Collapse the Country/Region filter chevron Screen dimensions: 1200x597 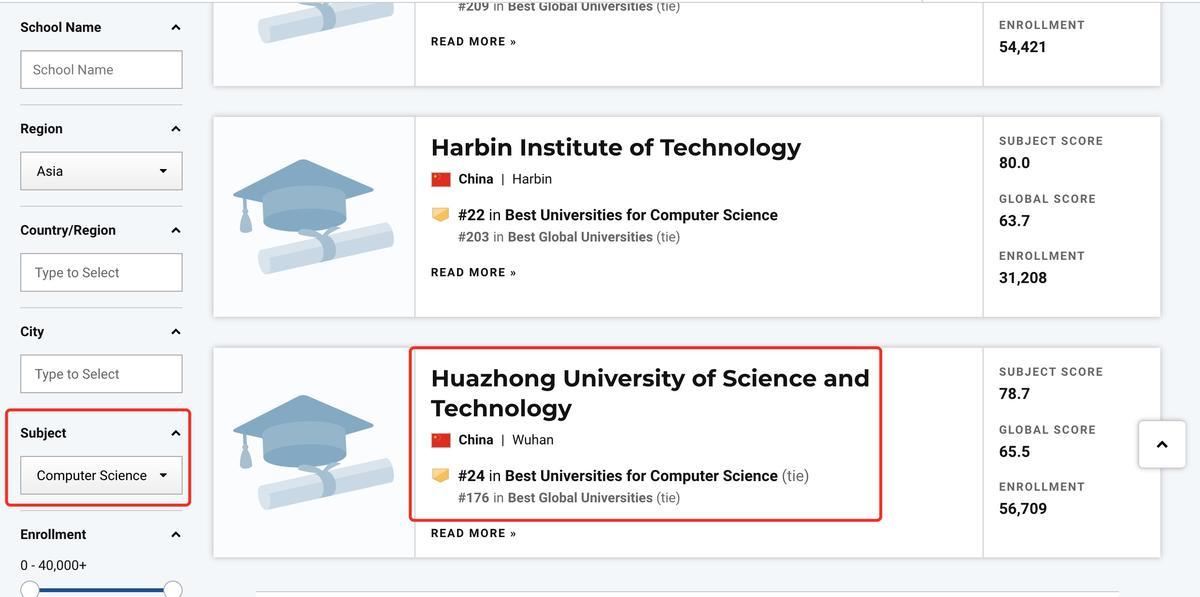(x=176, y=230)
